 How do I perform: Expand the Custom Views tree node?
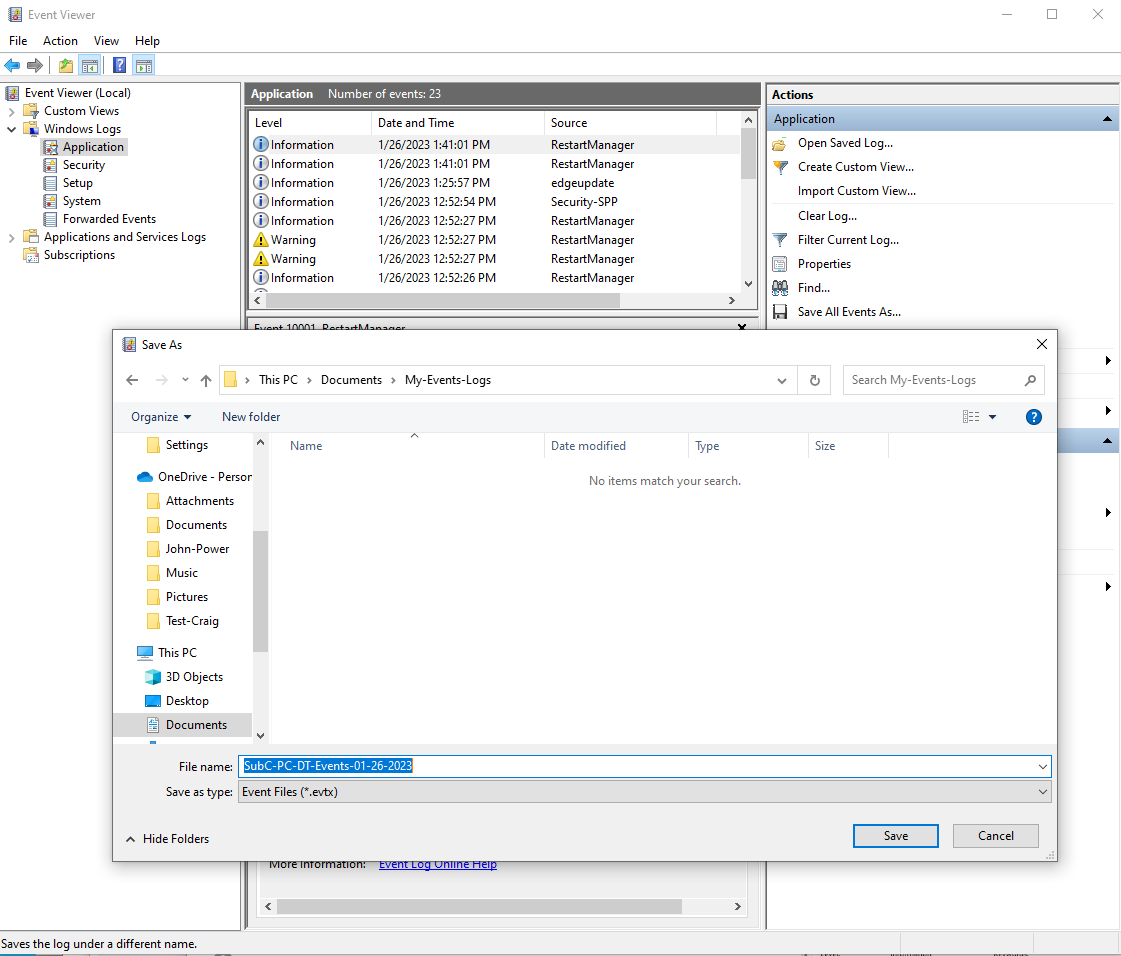point(12,111)
